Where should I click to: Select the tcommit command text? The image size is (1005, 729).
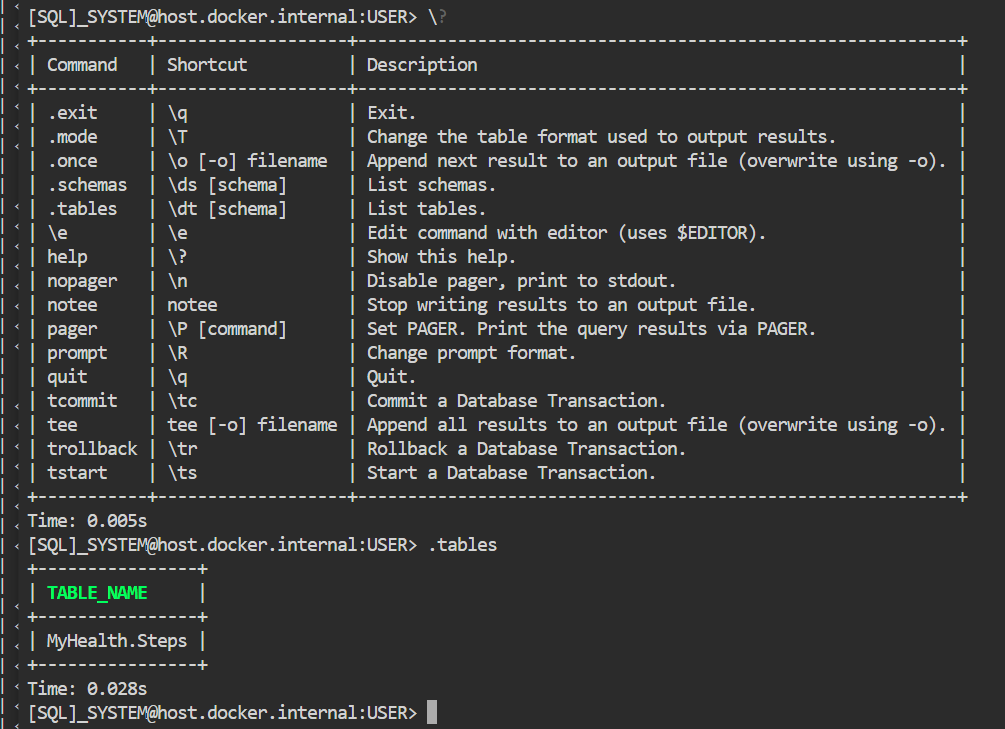point(82,400)
